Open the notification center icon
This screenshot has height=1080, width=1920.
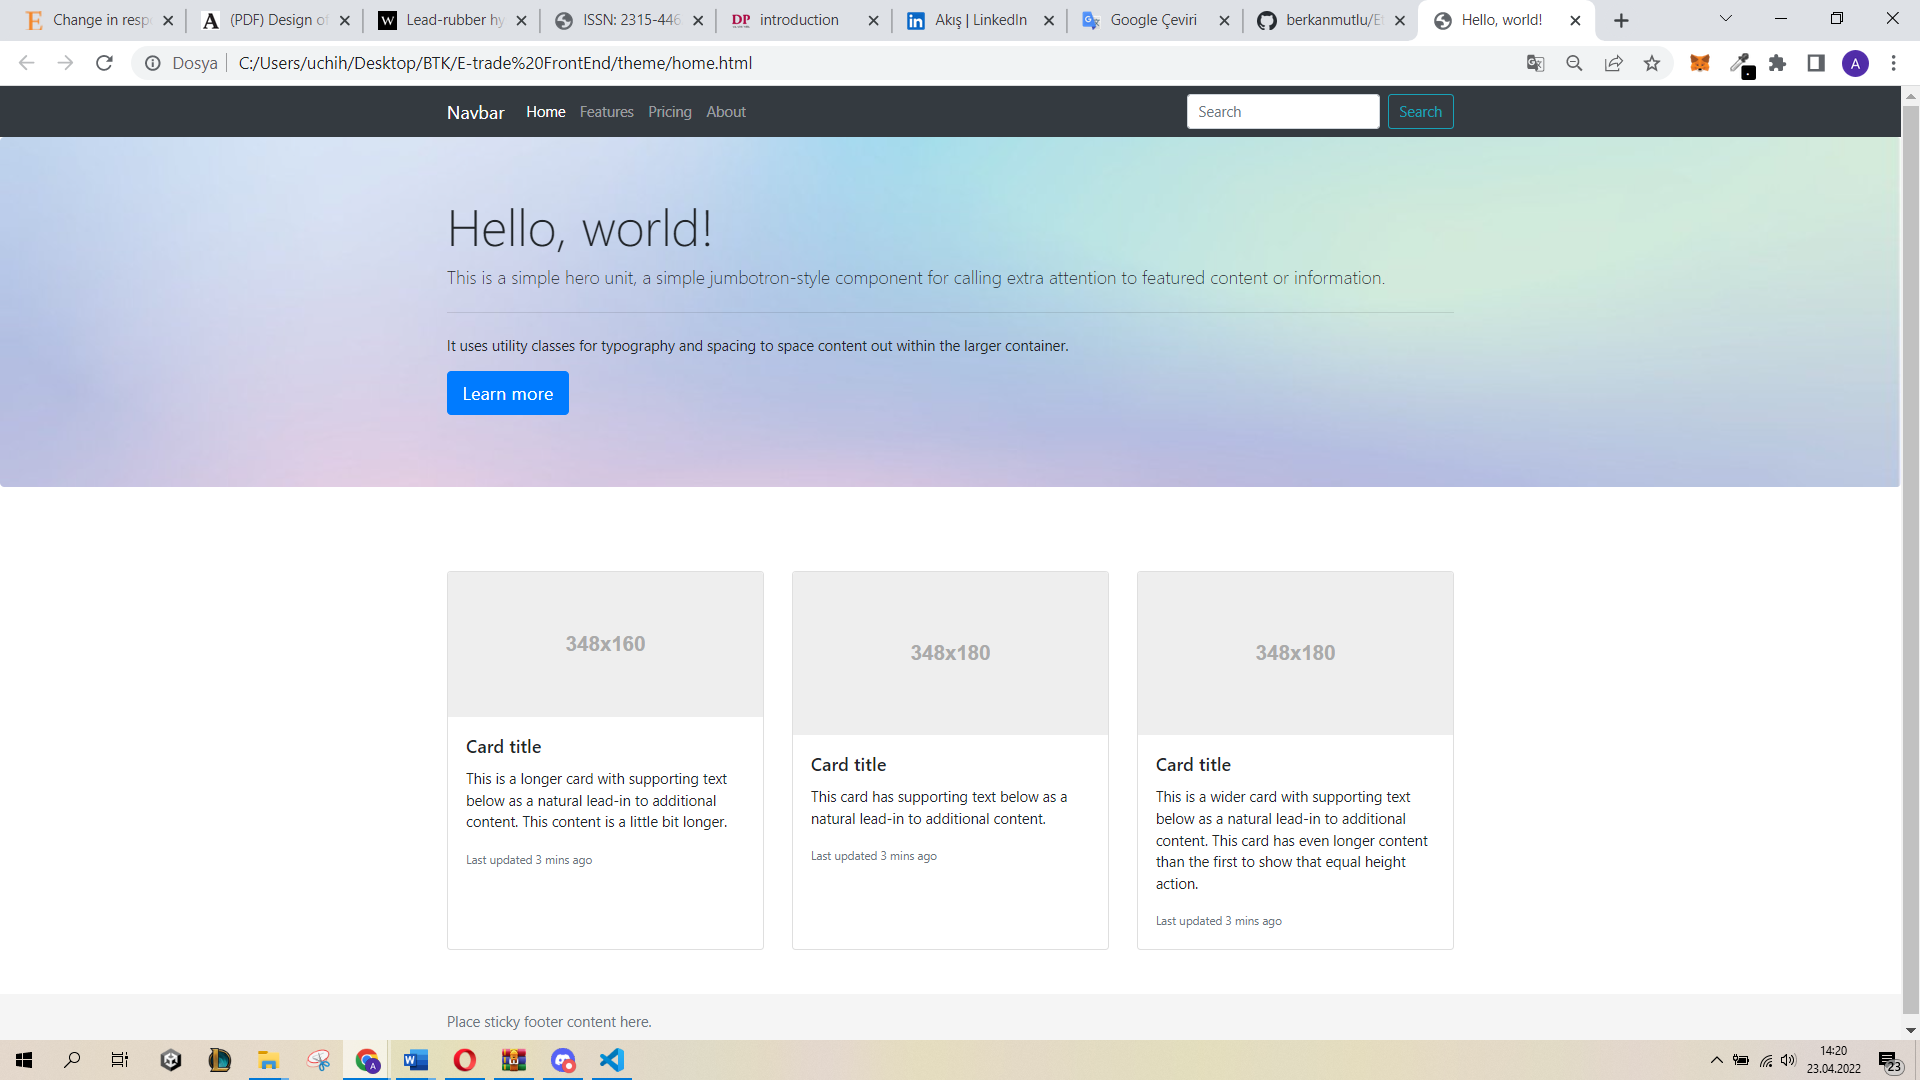[1889, 1060]
